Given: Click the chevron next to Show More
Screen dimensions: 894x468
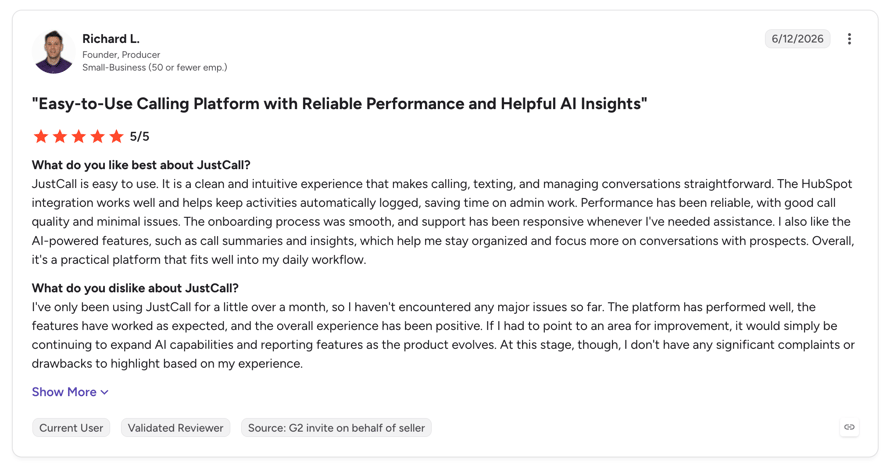Looking at the screenshot, I should (104, 392).
